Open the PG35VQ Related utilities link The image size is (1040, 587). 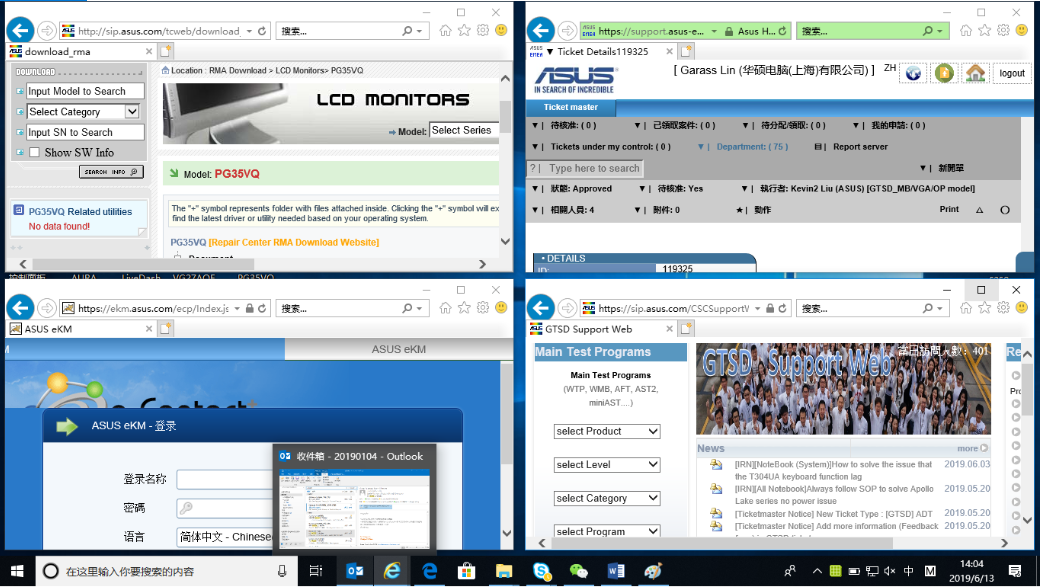tap(80, 212)
